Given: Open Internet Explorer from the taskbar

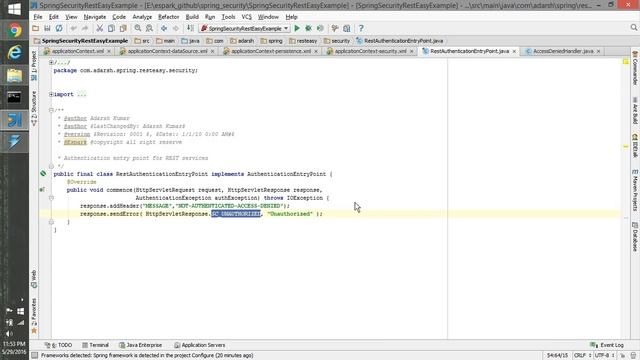Looking at the screenshot, I should [x=14, y=53].
